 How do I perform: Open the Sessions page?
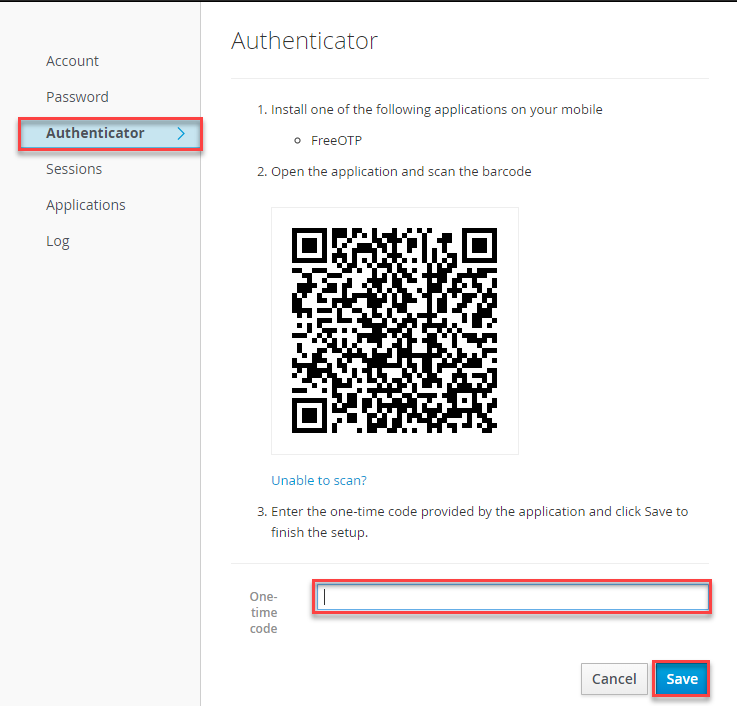74,169
